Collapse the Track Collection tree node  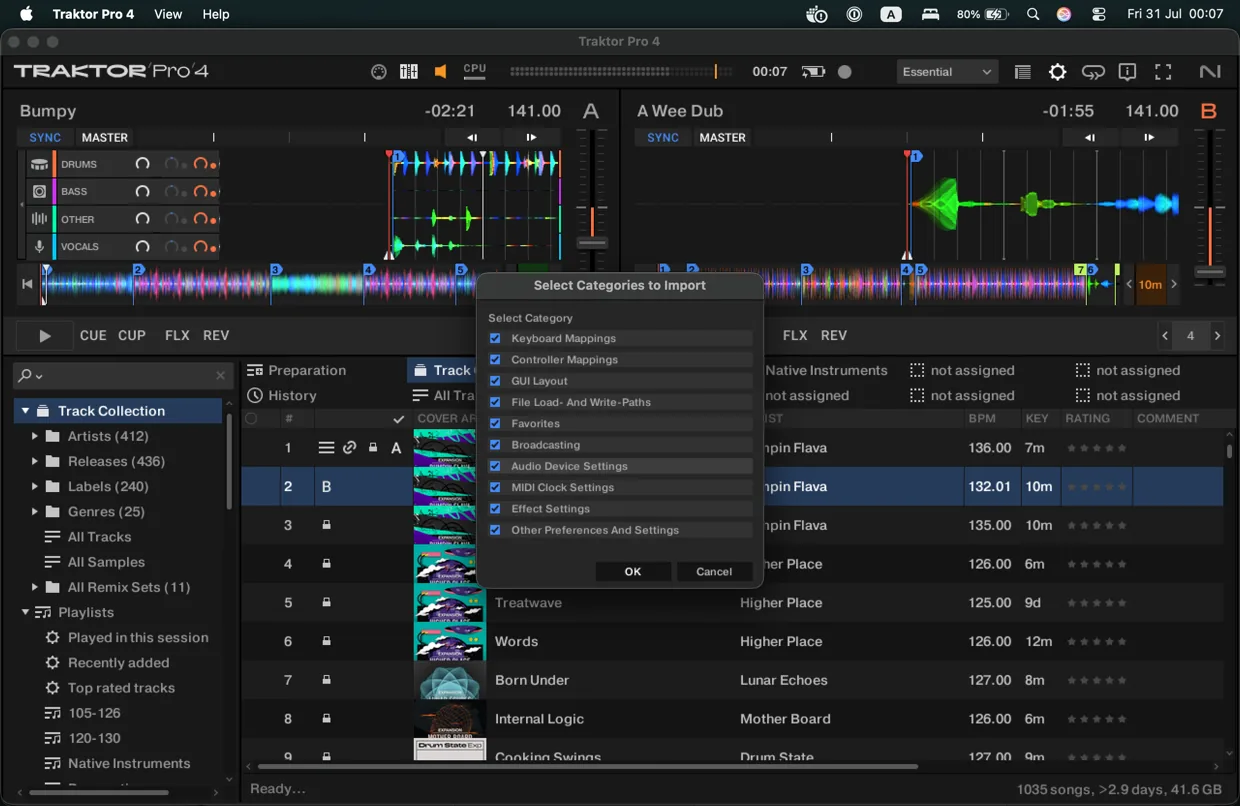(x=25, y=411)
